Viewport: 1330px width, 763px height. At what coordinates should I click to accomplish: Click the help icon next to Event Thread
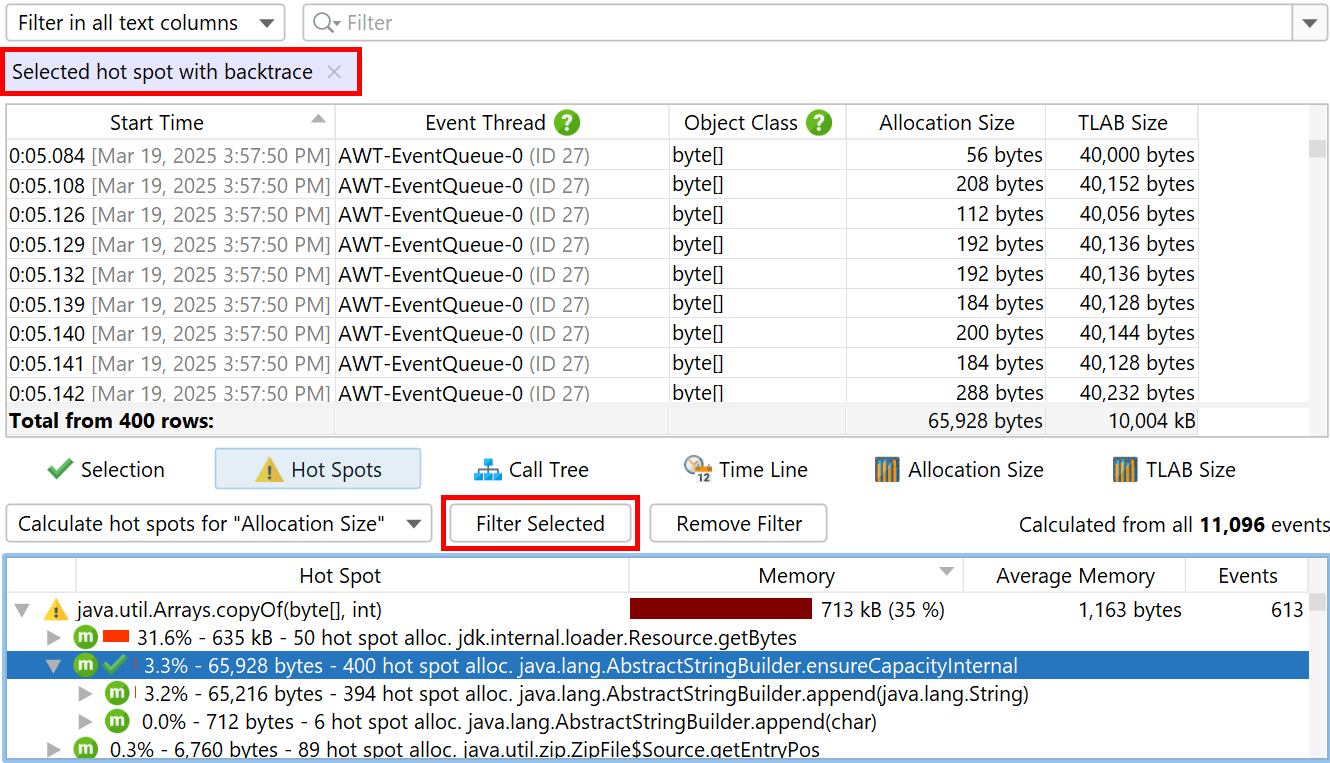click(567, 123)
